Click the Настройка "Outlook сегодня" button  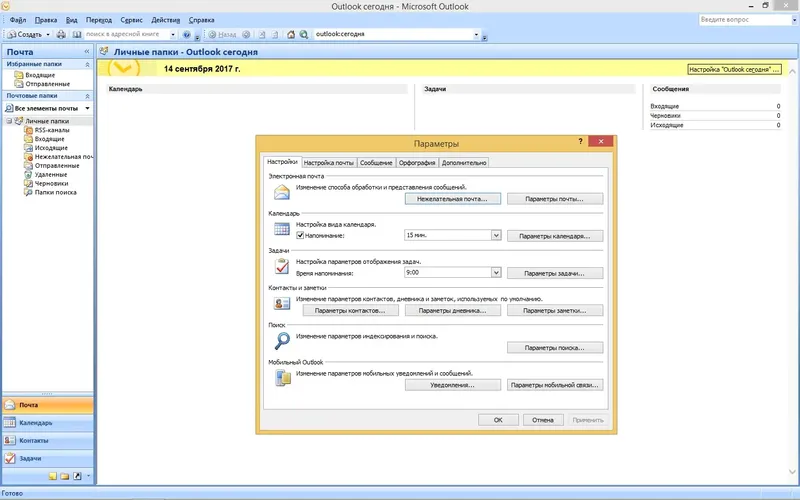coord(734,69)
